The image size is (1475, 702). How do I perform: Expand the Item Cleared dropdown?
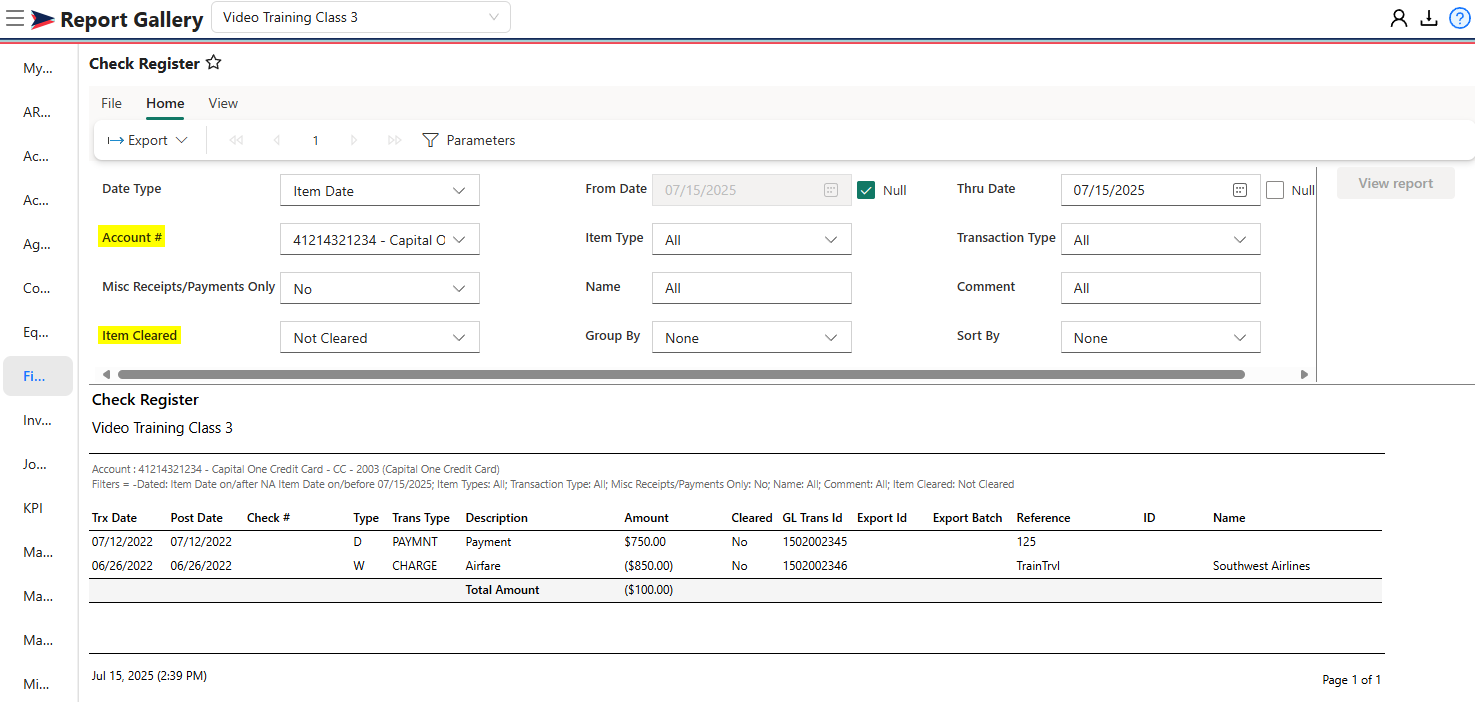[x=380, y=338]
